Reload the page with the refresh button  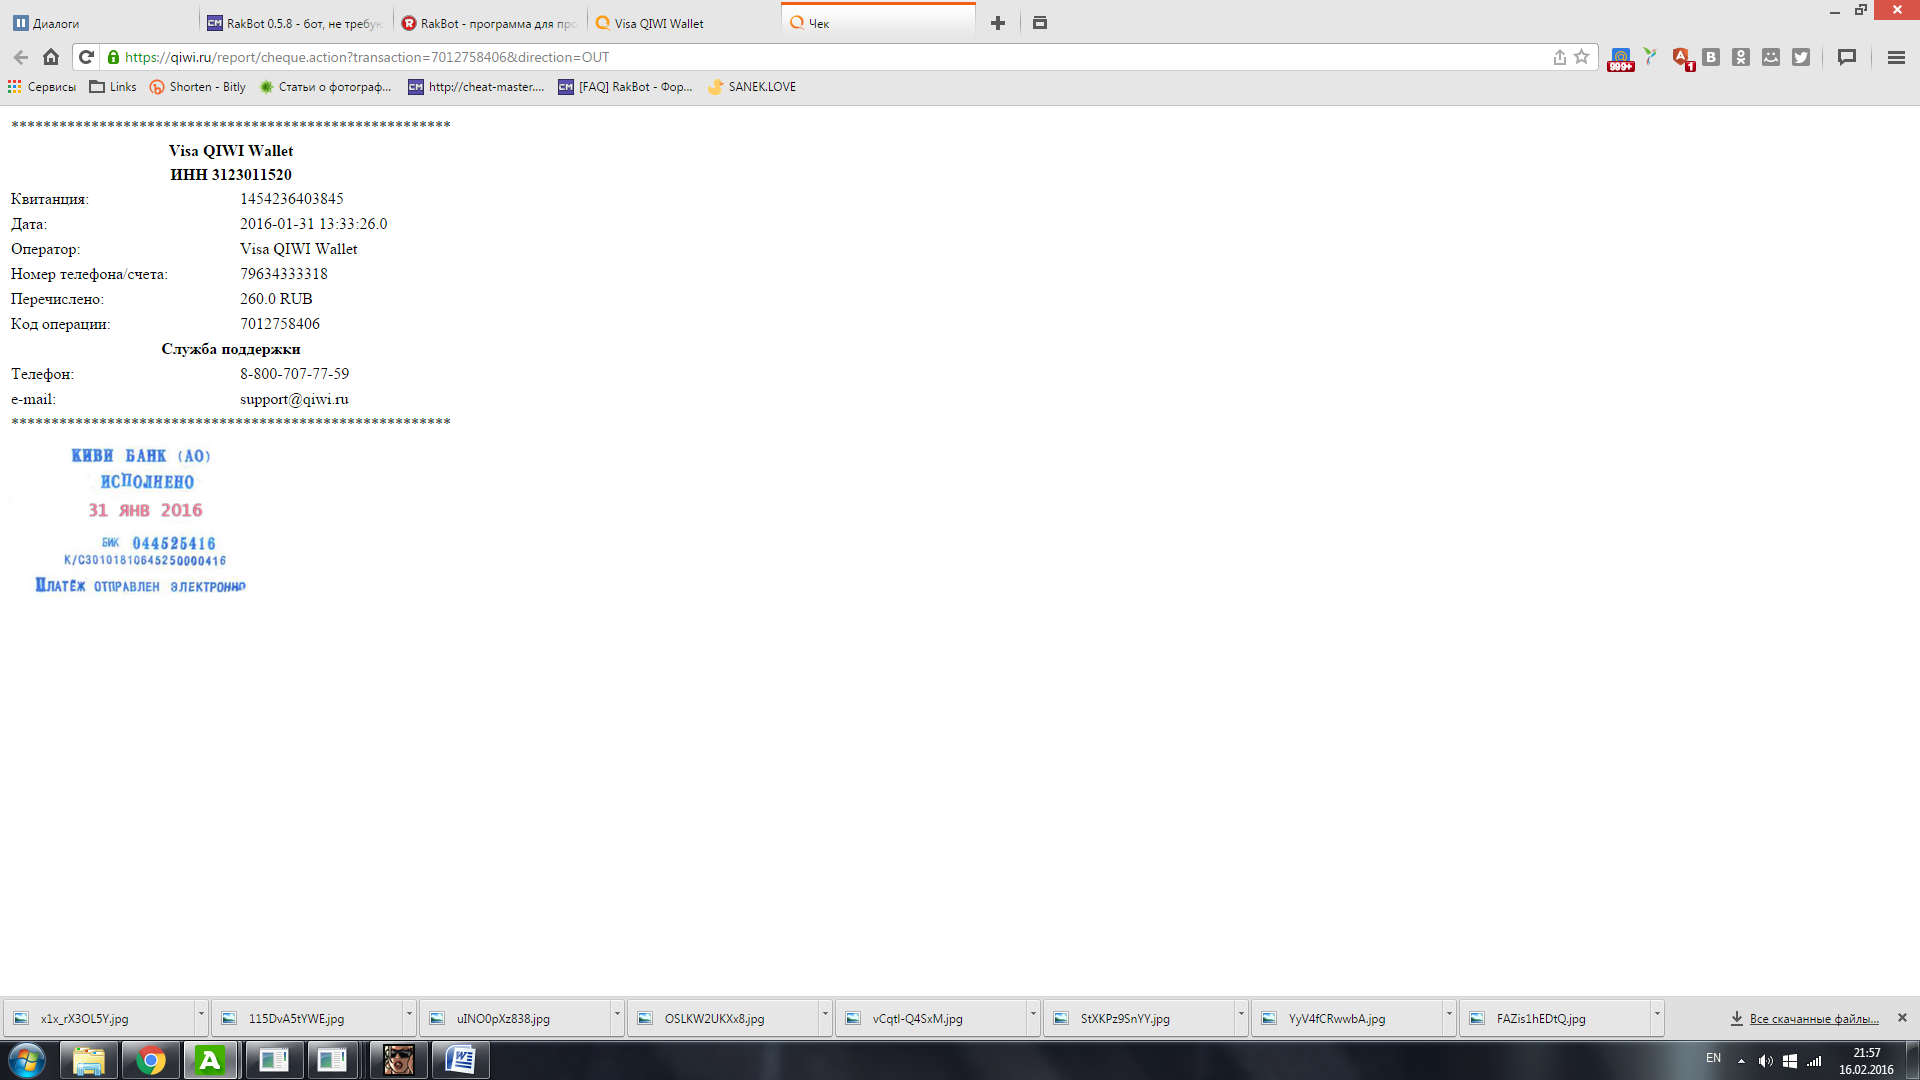[86, 57]
